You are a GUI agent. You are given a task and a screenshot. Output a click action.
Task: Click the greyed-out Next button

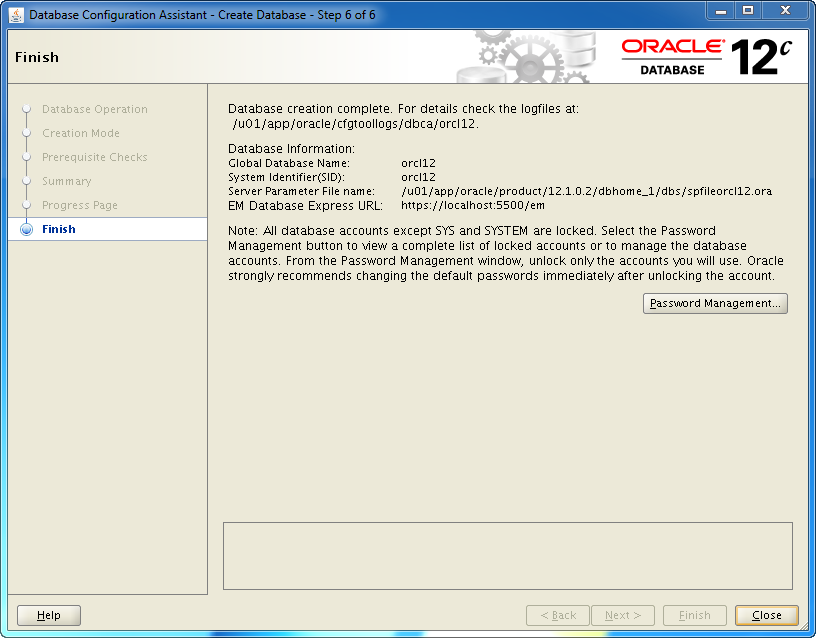623,615
